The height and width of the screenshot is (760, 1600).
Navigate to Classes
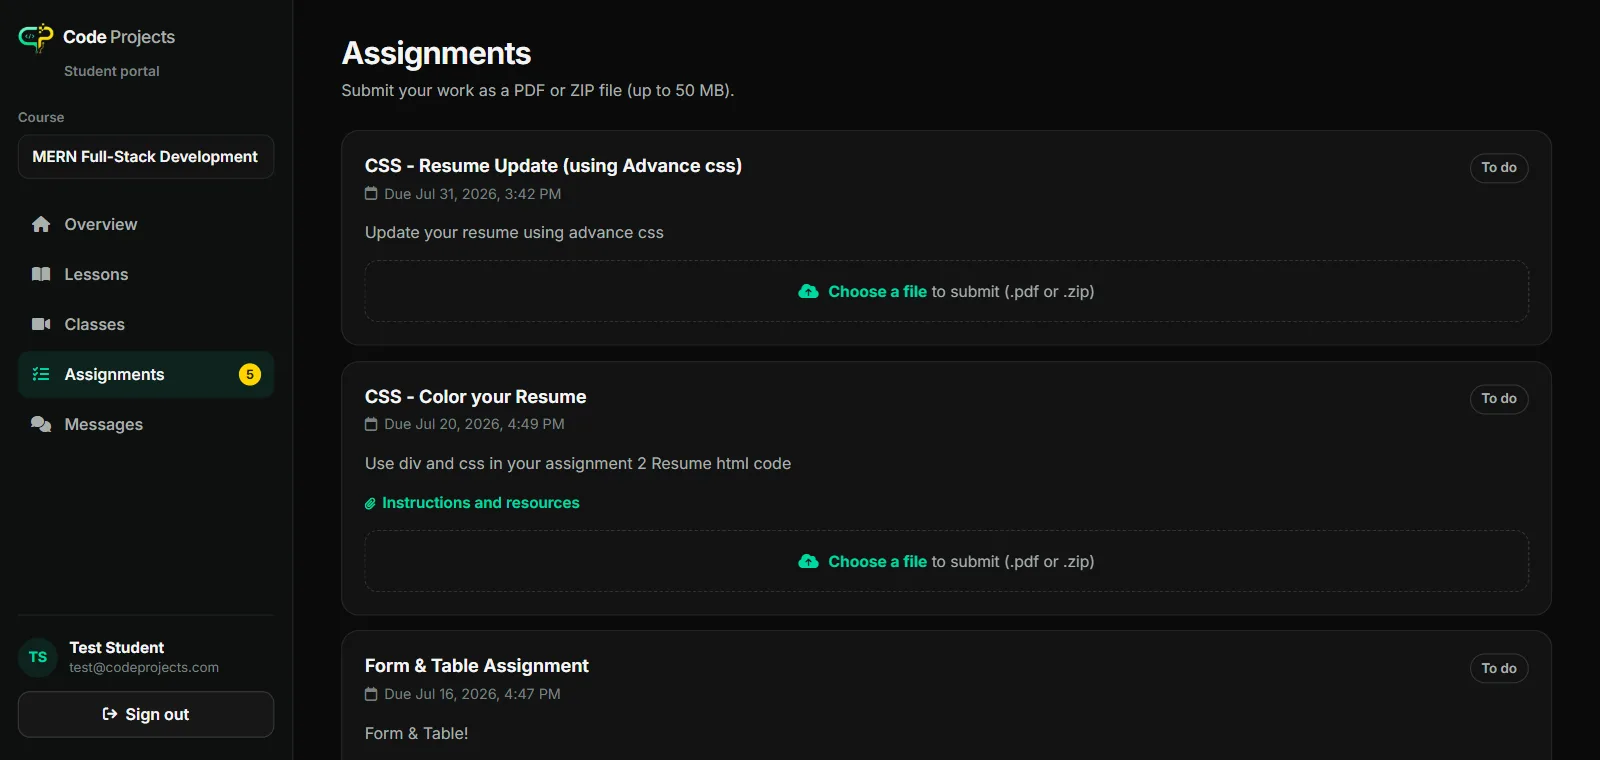pos(146,324)
